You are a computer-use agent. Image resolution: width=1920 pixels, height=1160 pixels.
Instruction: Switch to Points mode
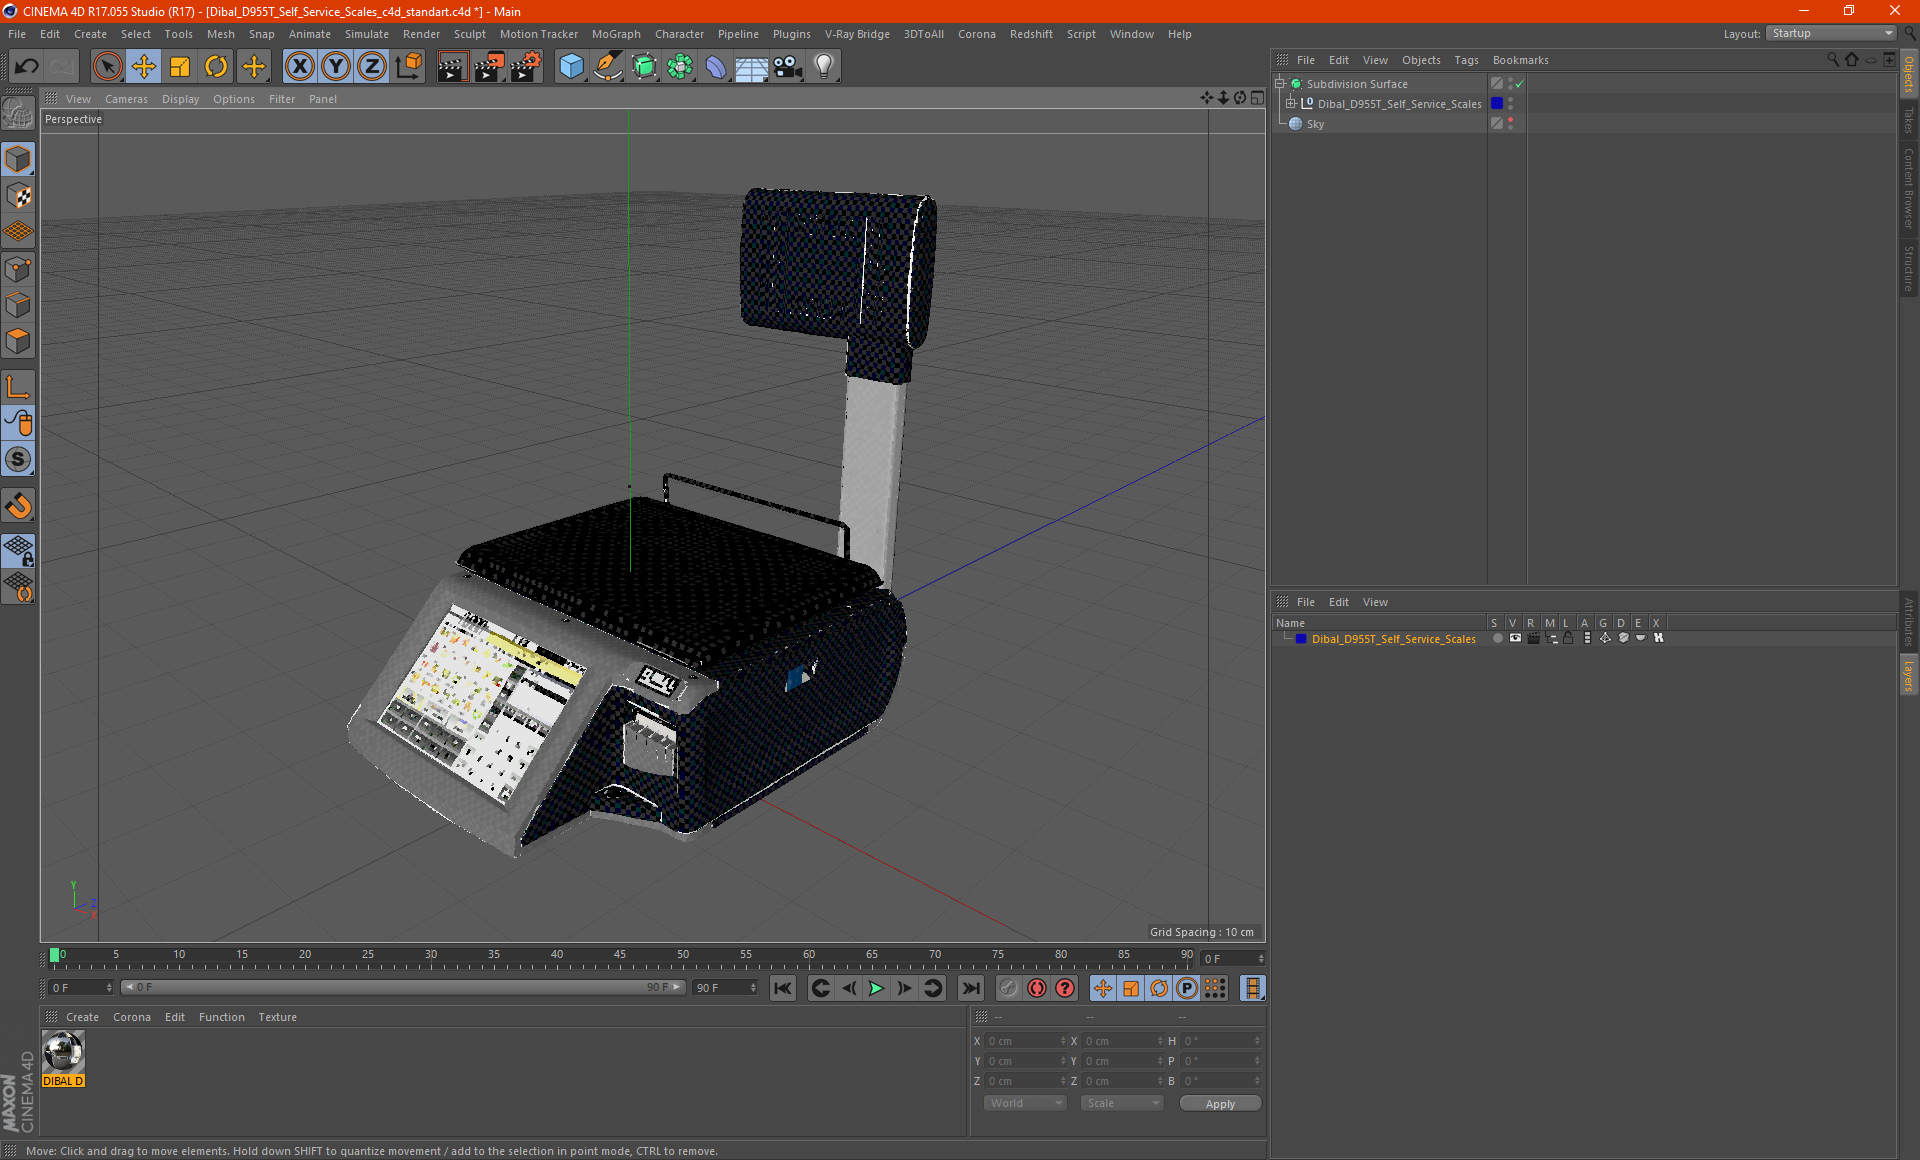(x=18, y=269)
